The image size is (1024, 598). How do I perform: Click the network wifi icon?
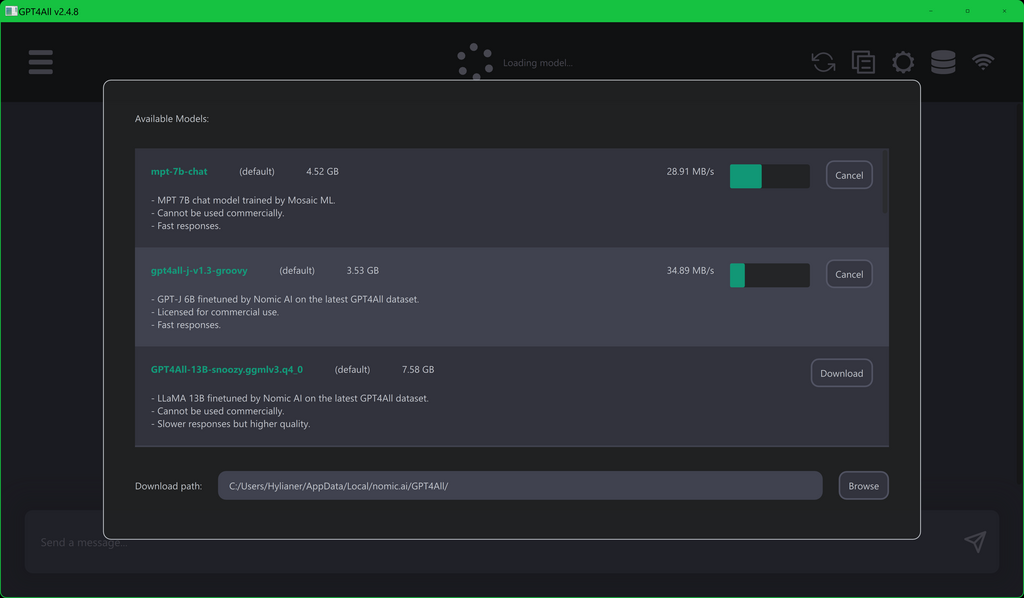click(x=983, y=62)
